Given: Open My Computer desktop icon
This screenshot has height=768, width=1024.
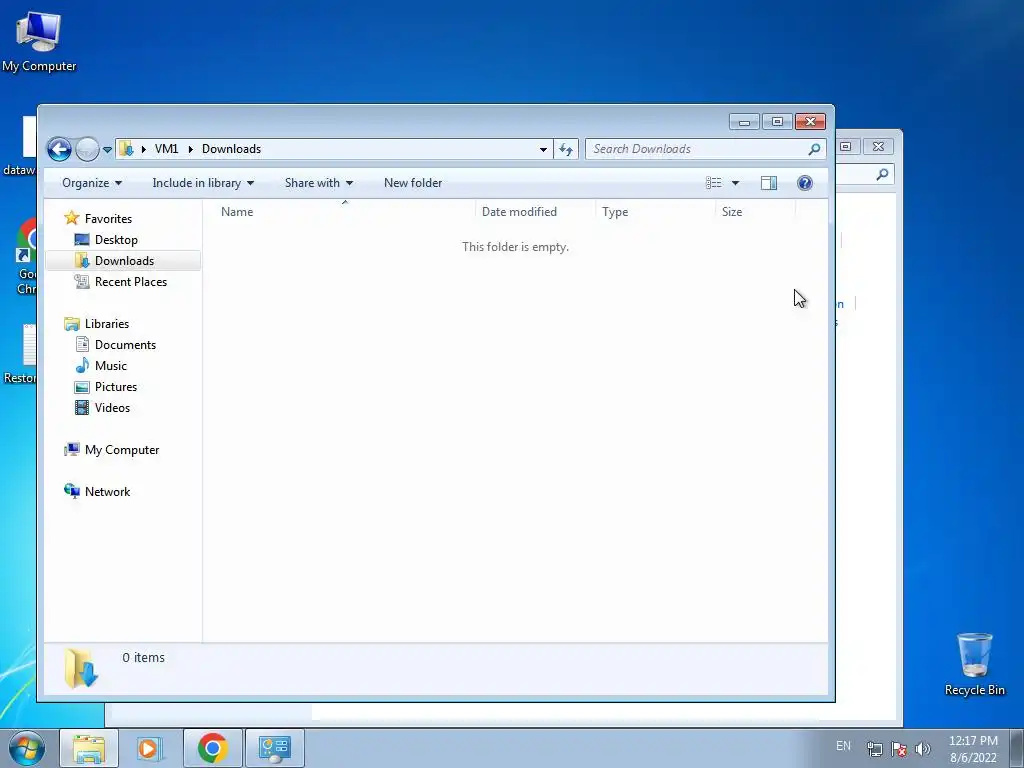Looking at the screenshot, I should [39, 40].
